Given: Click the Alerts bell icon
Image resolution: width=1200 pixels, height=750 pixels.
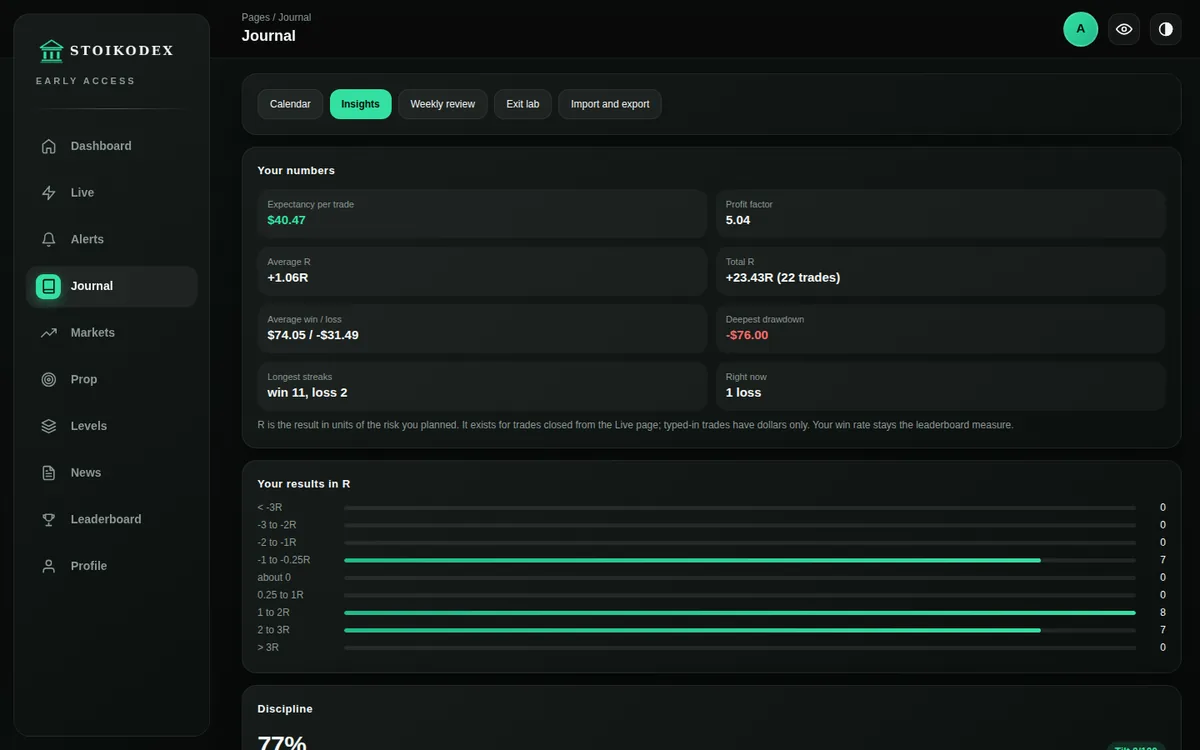Looking at the screenshot, I should (x=48, y=239).
